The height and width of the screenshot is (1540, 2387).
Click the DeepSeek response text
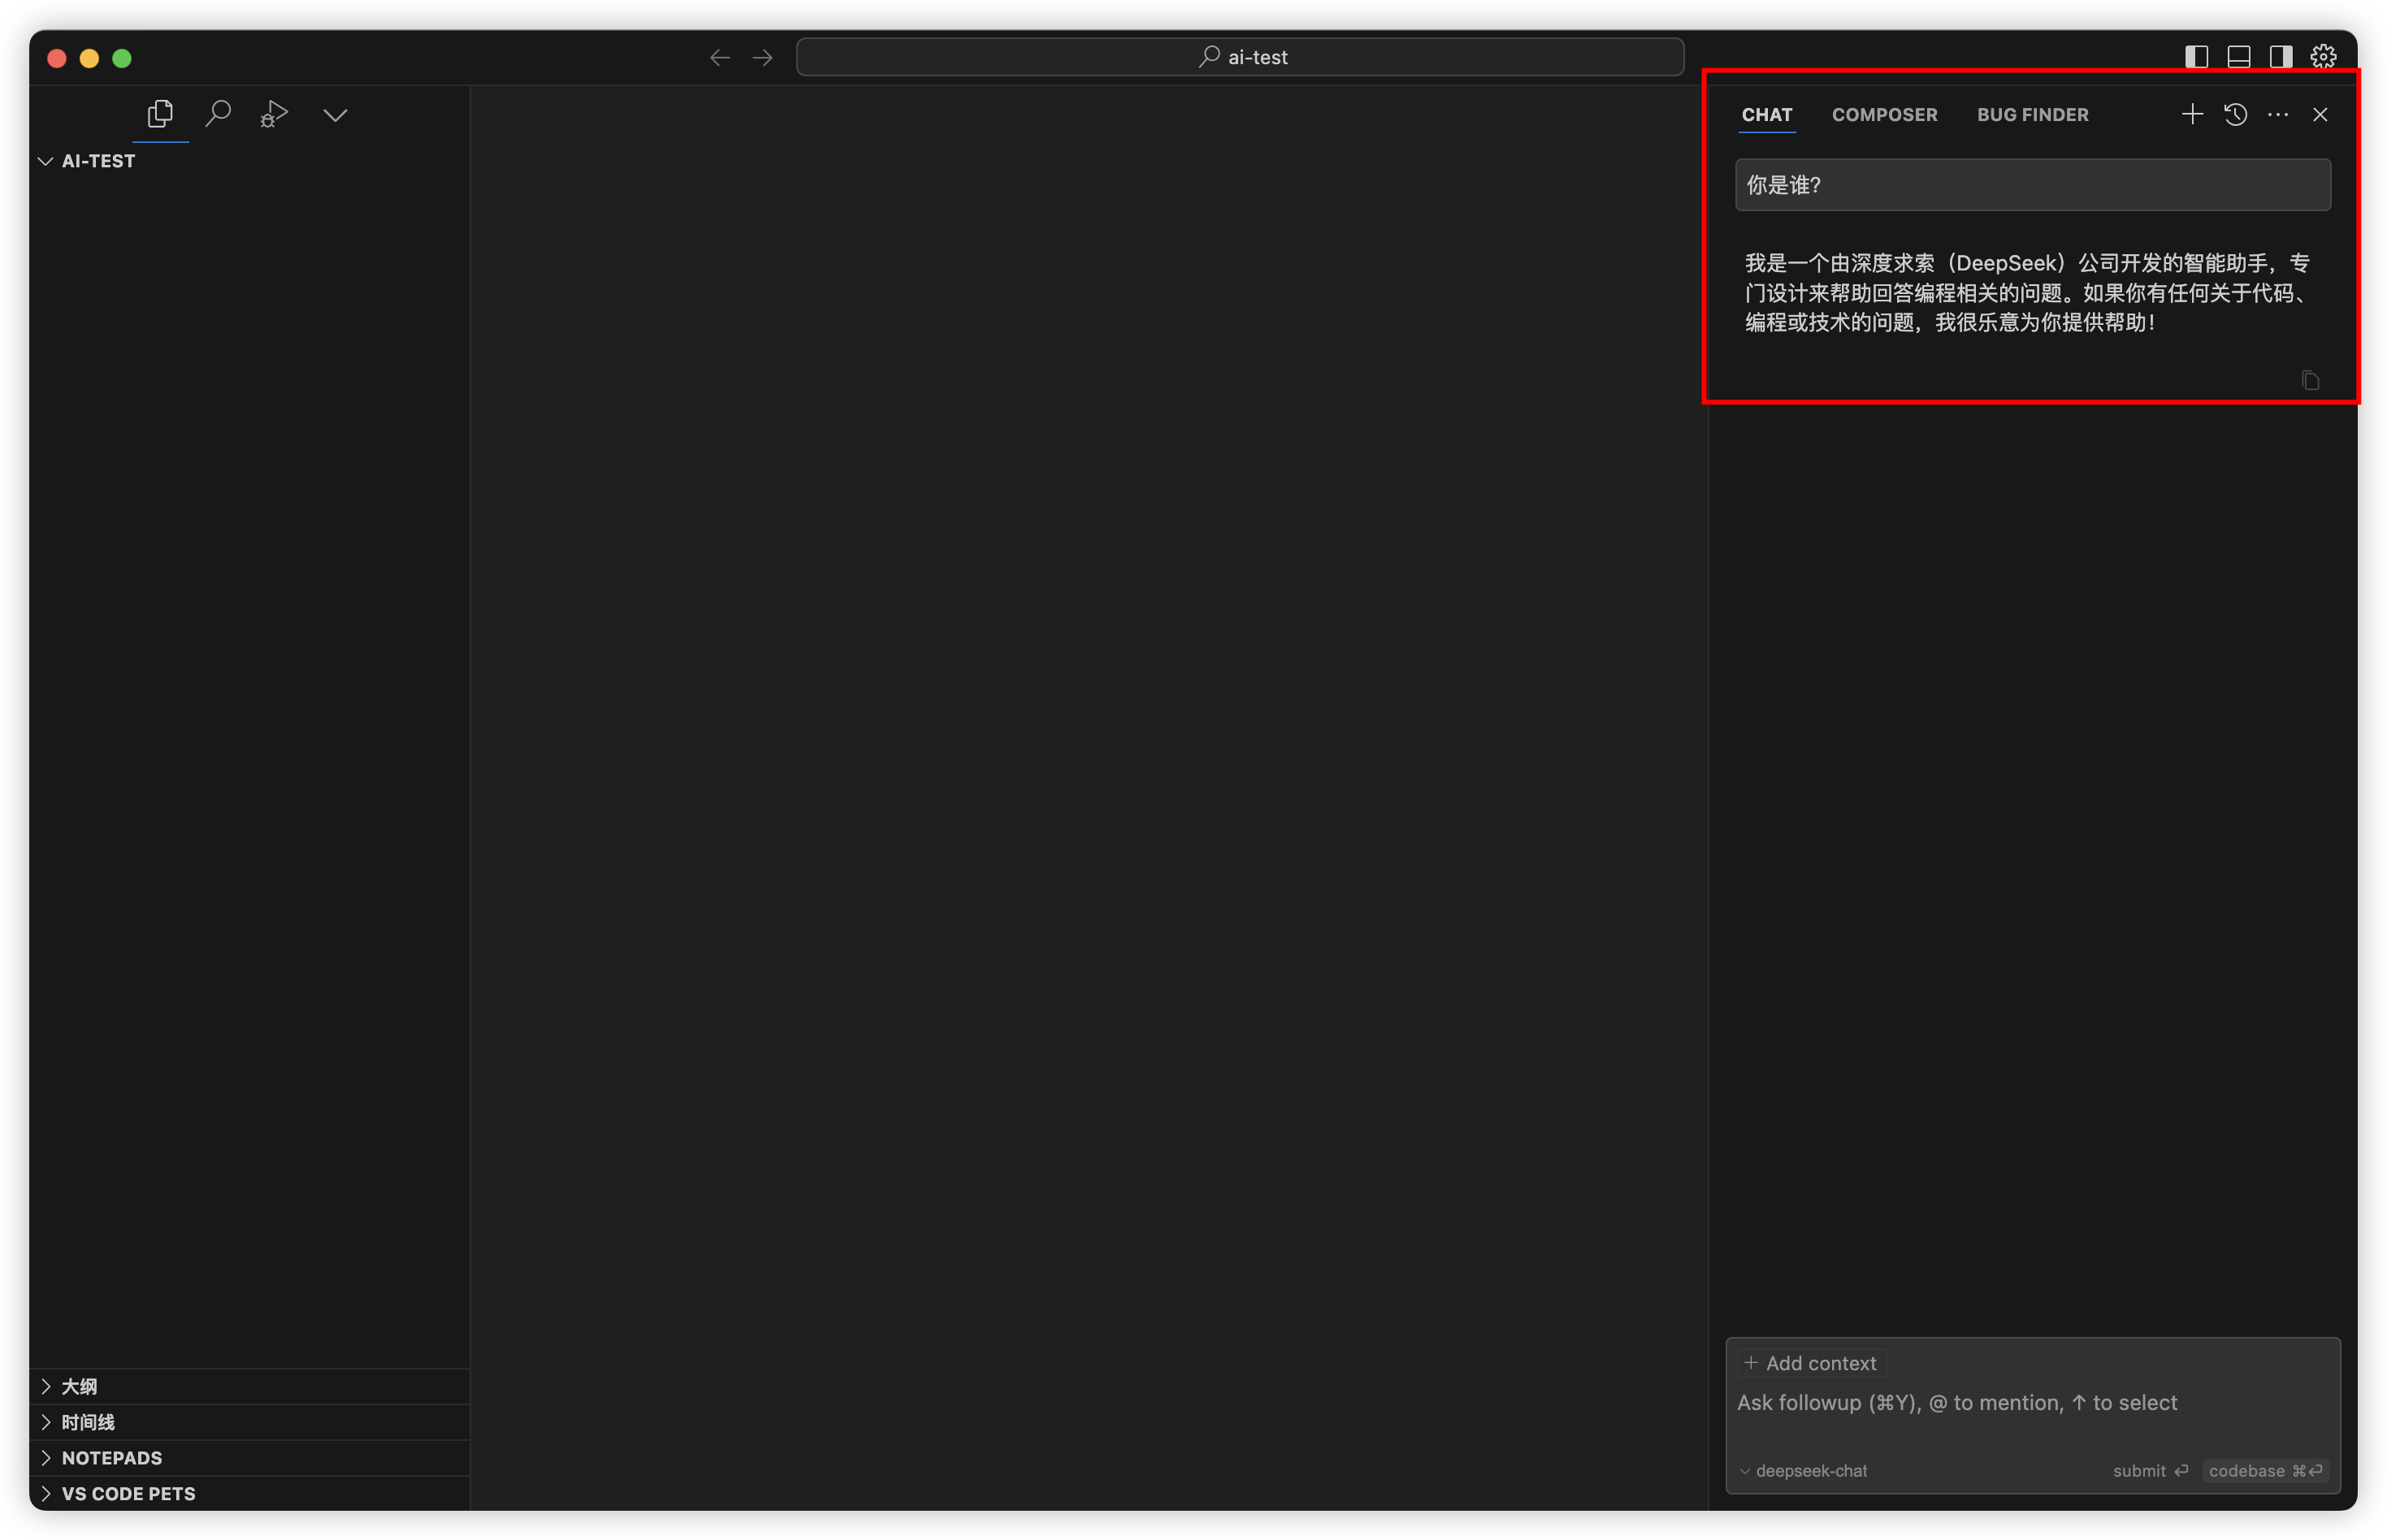2028,292
